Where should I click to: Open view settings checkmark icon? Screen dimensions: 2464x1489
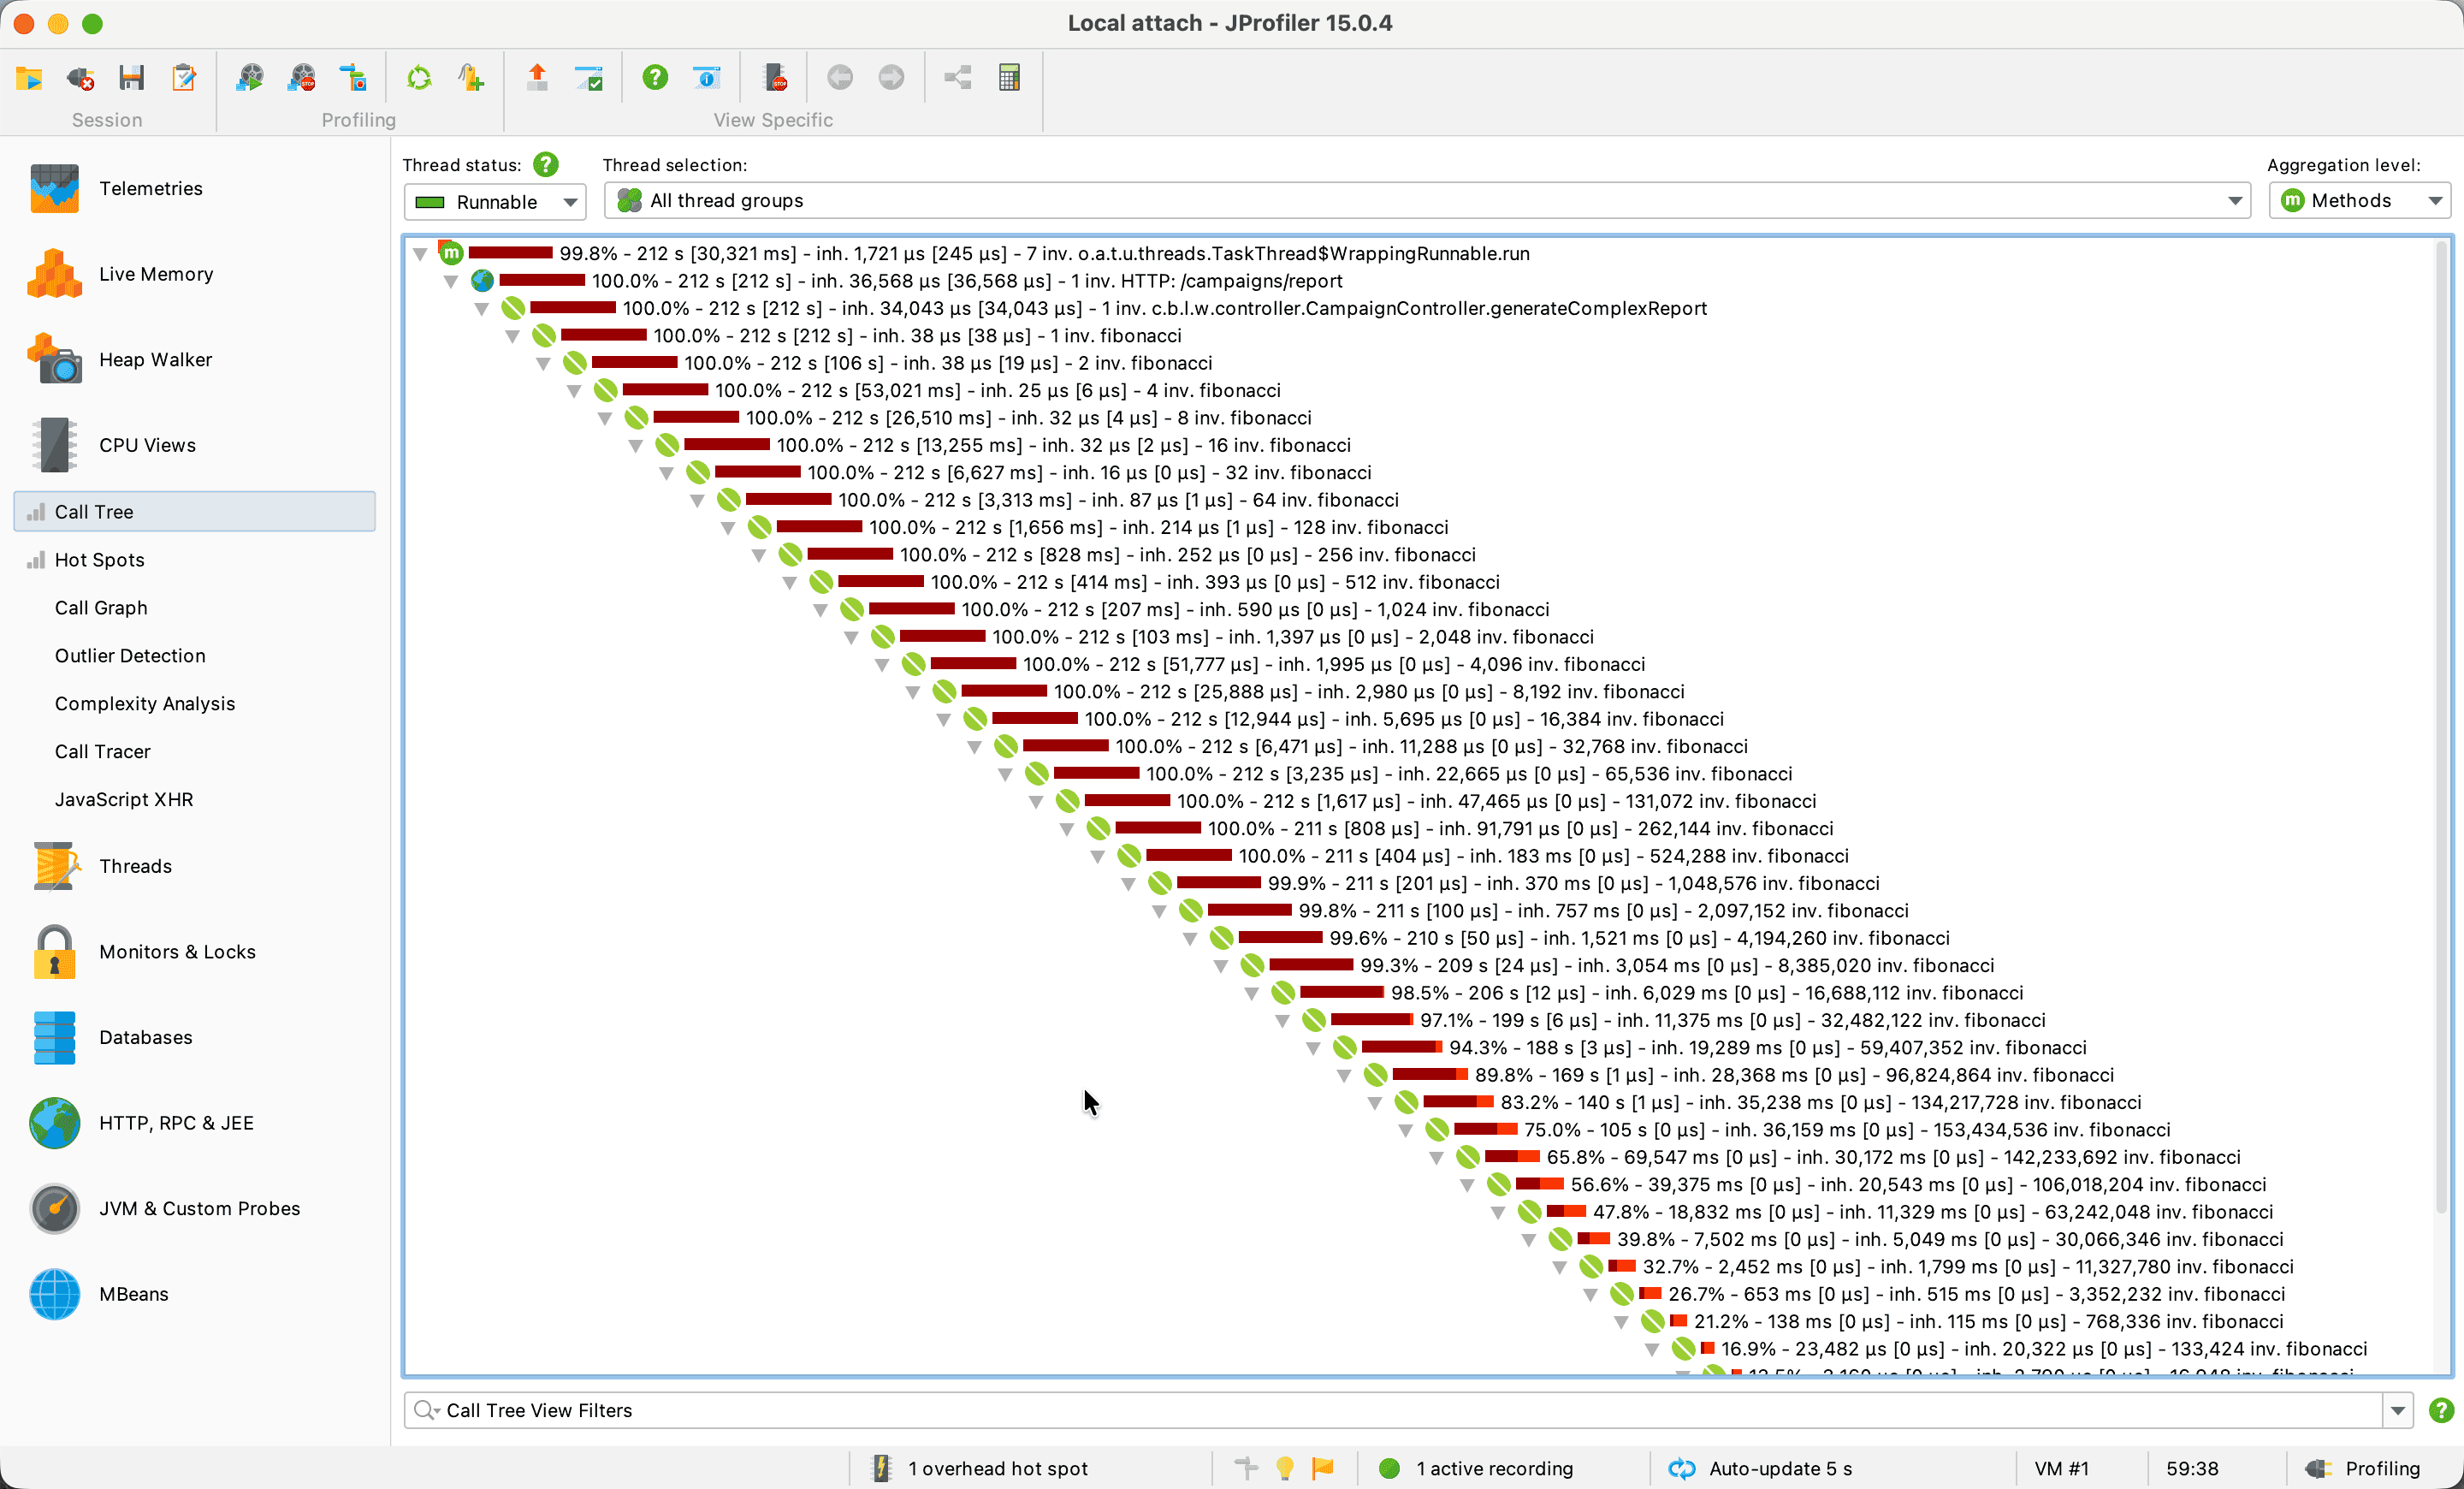click(x=589, y=77)
